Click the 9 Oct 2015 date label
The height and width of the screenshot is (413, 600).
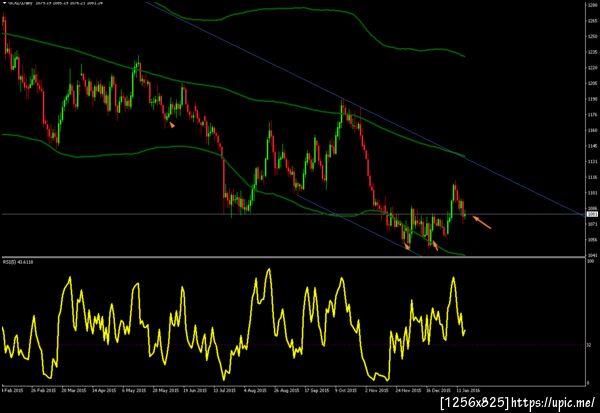[x=346, y=390]
